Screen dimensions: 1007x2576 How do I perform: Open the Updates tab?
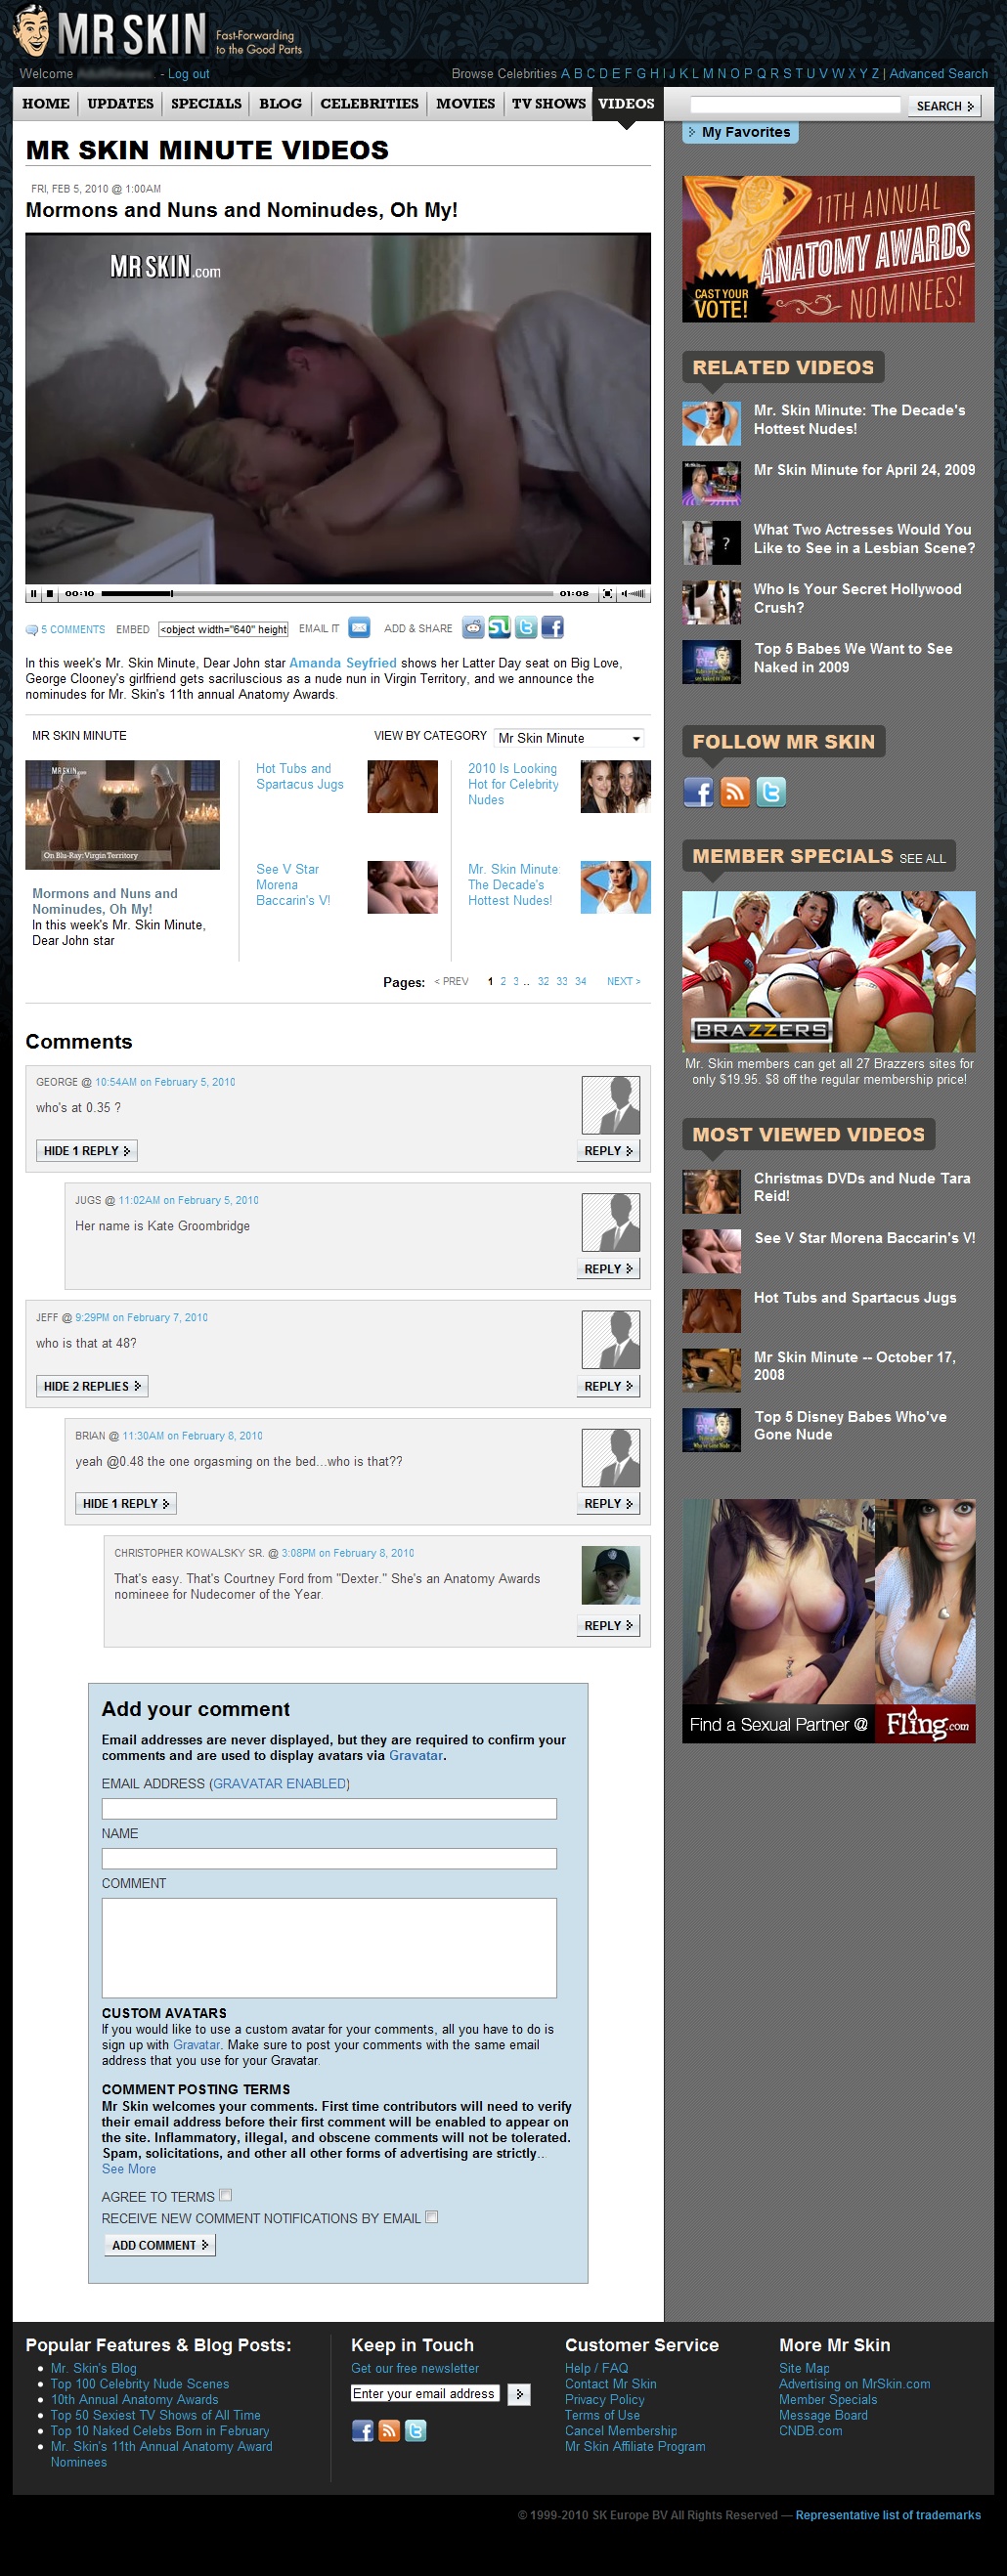point(120,104)
